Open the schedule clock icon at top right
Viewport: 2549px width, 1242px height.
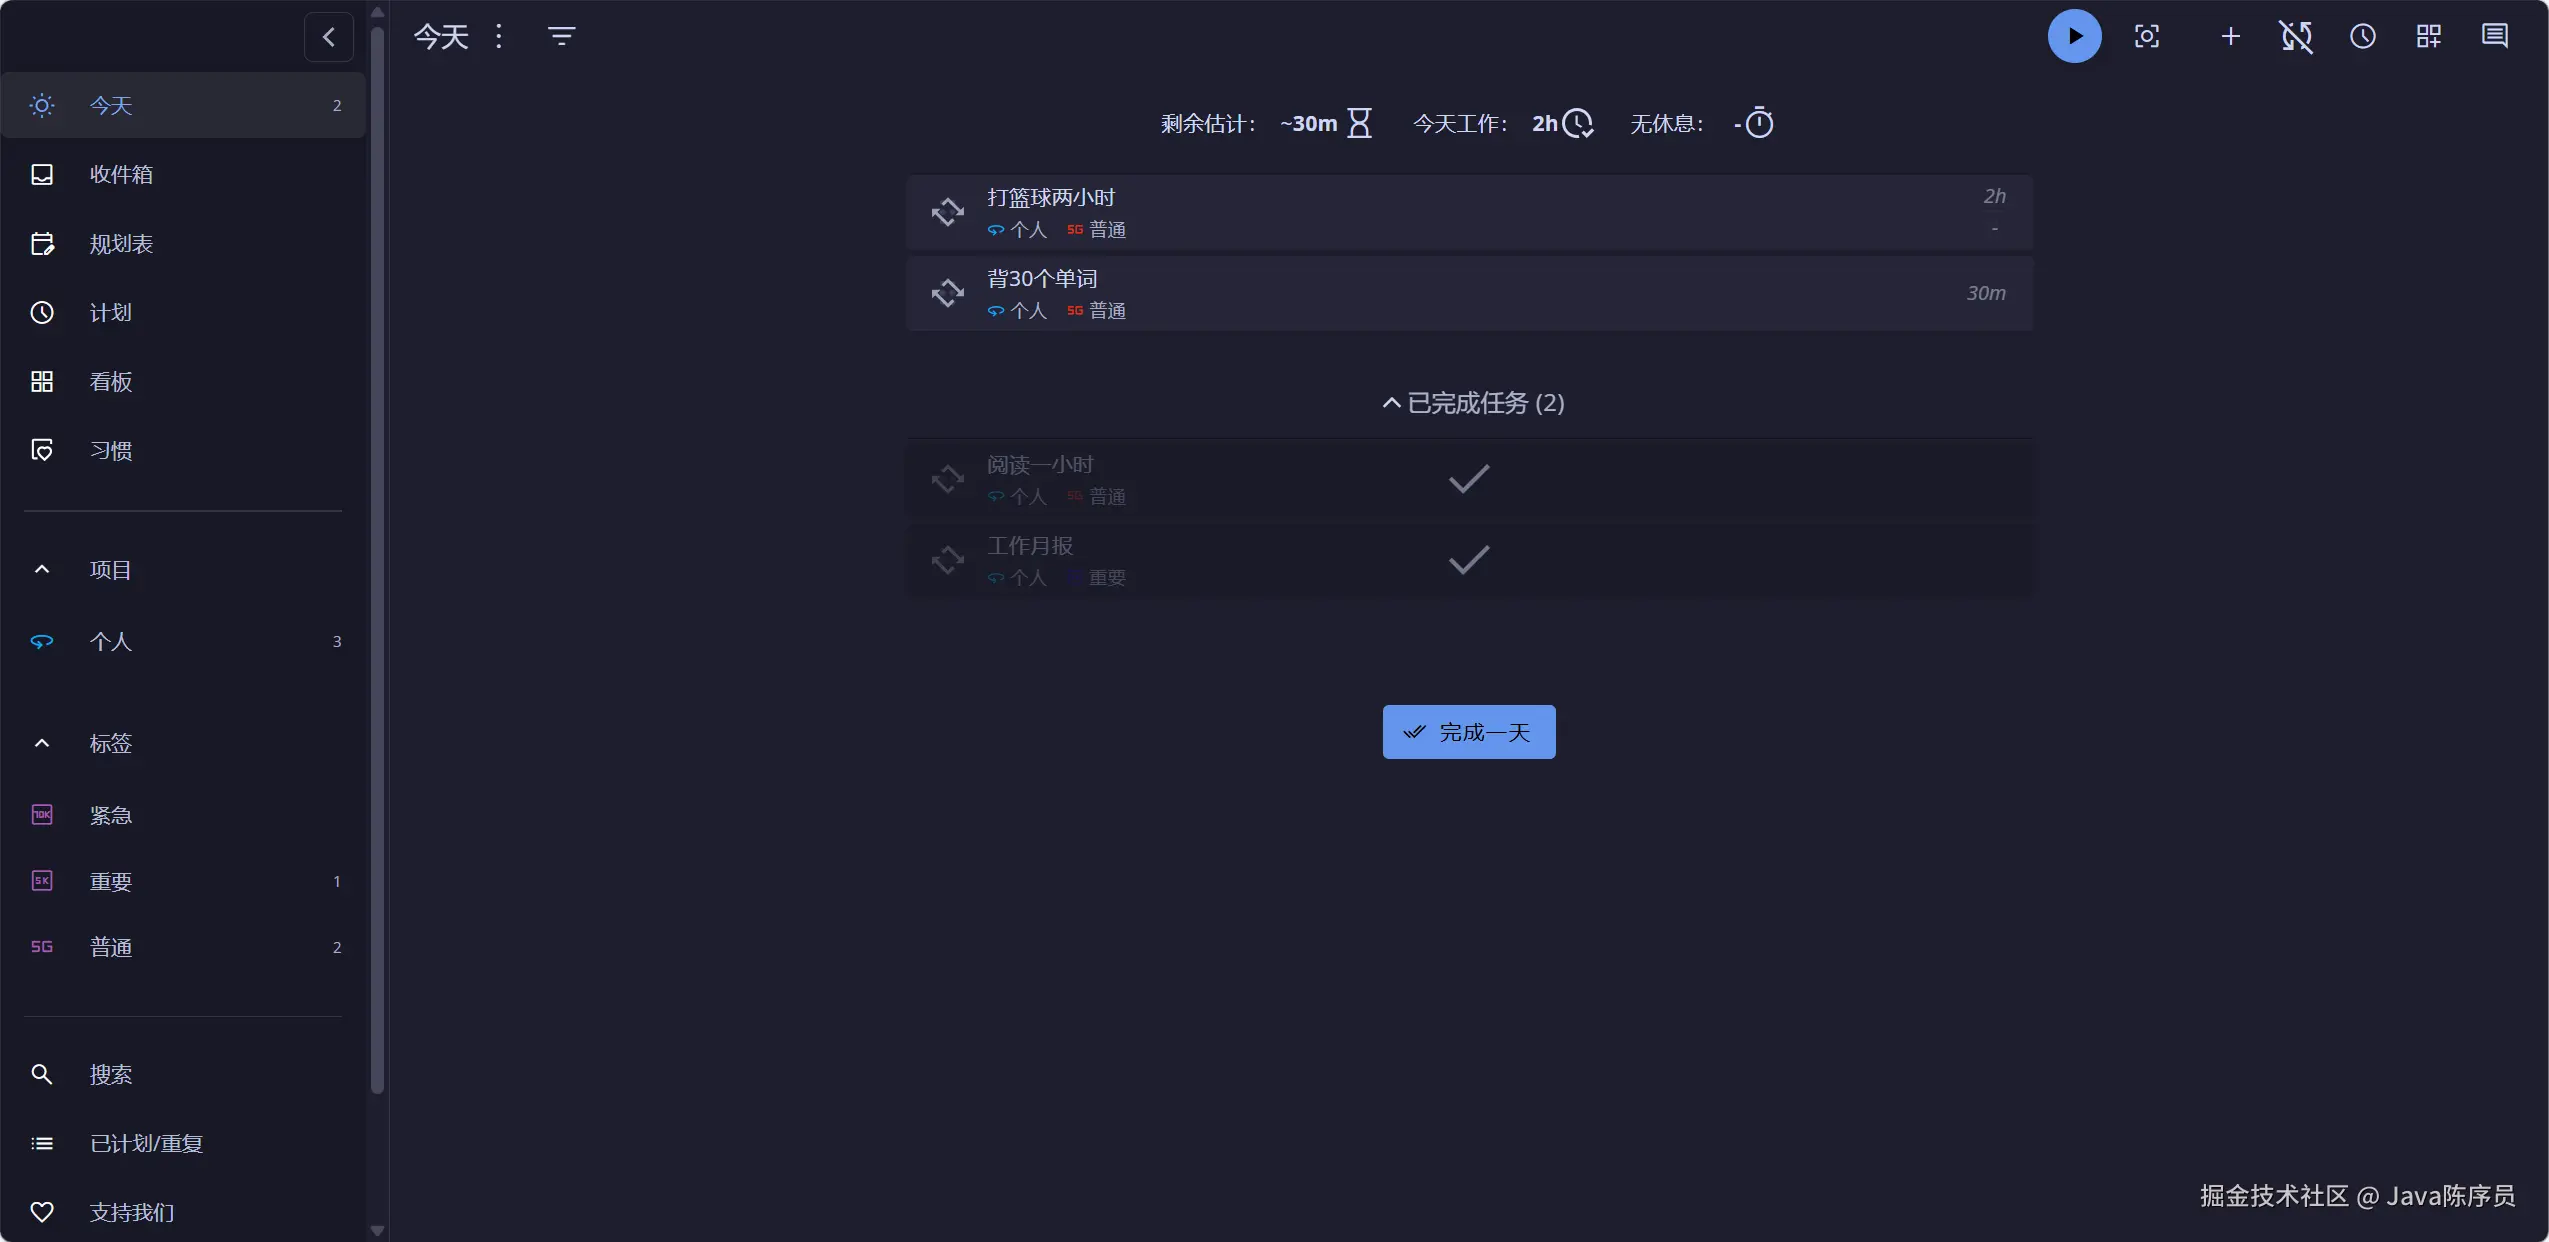[2362, 37]
